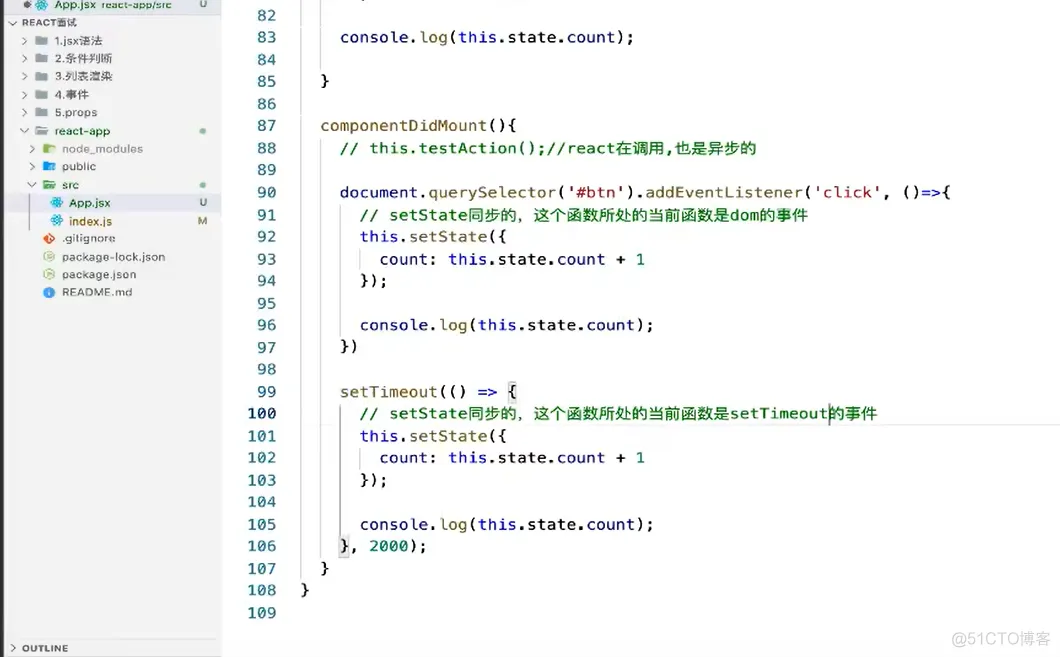Open the README.md file
The width and height of the screenshot is (1060, 657).
click(97, 293)
